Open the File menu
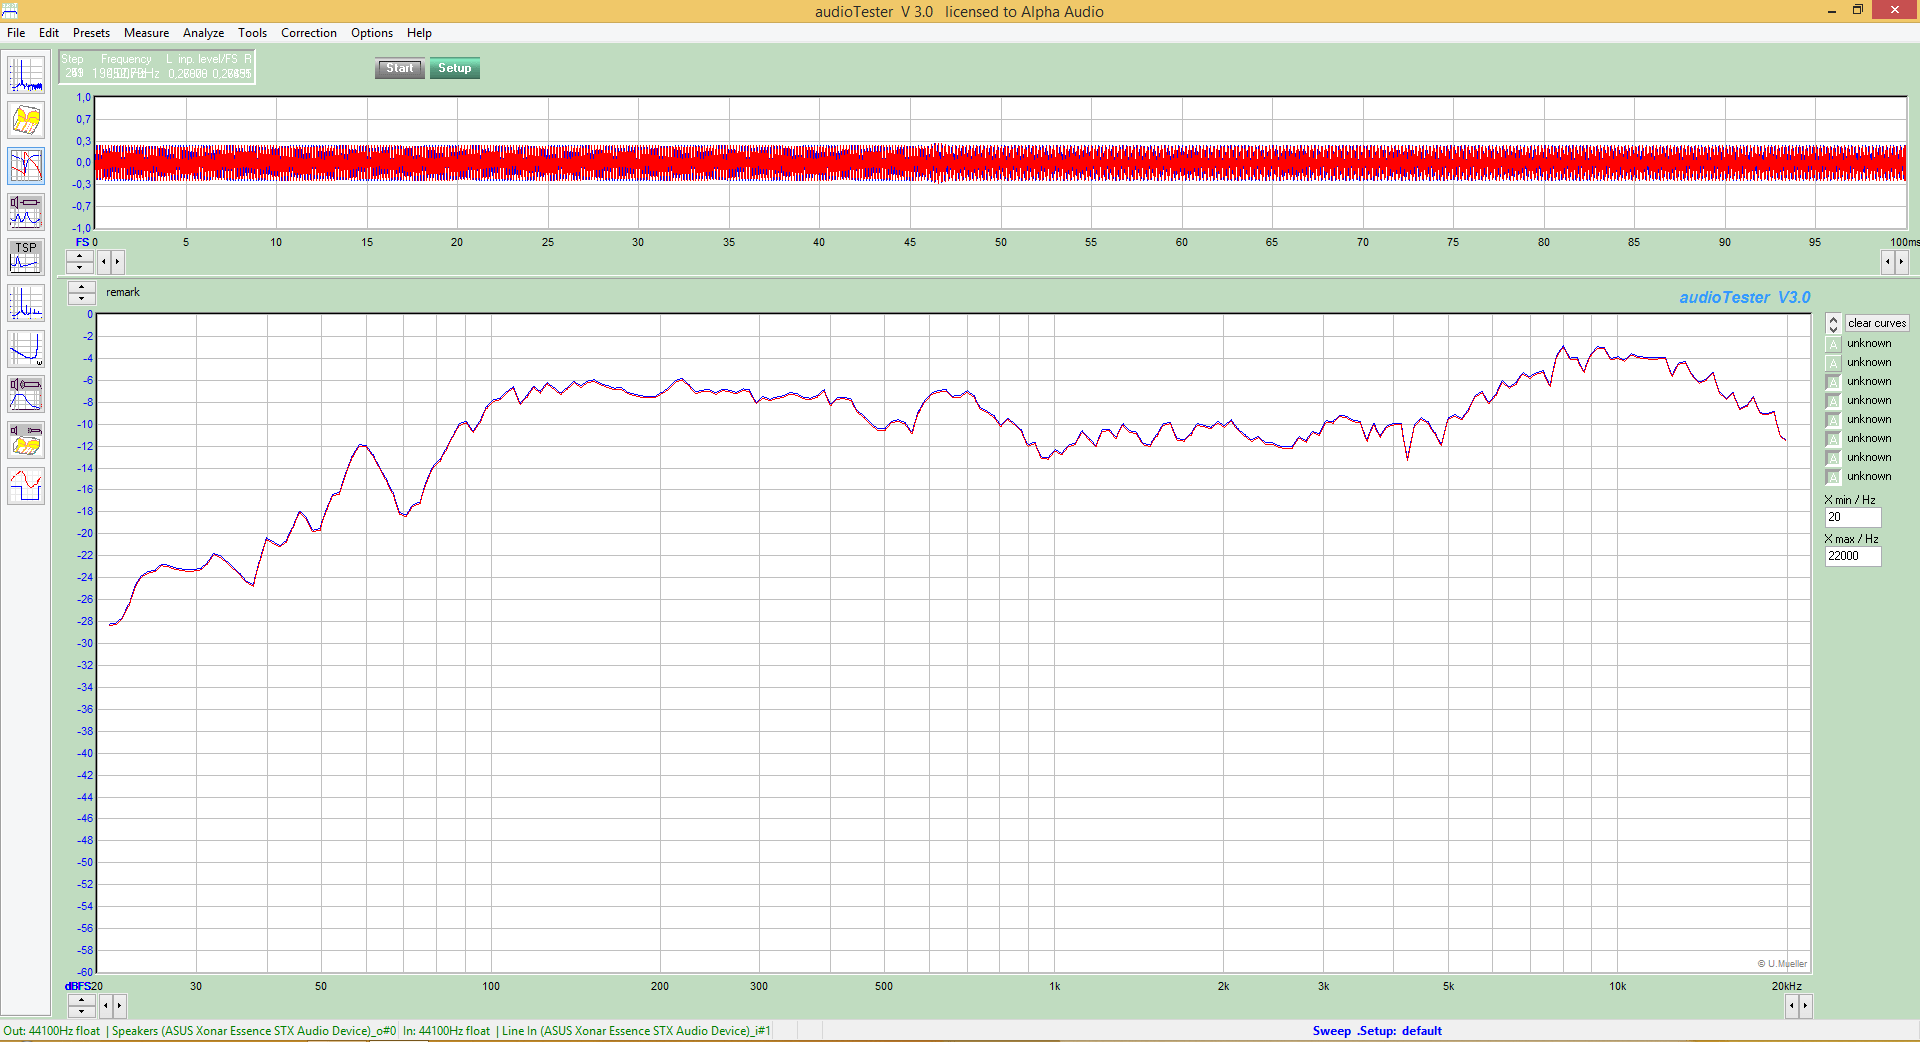The width and height of the screenshot is (1920, 1042). point(16,33)
